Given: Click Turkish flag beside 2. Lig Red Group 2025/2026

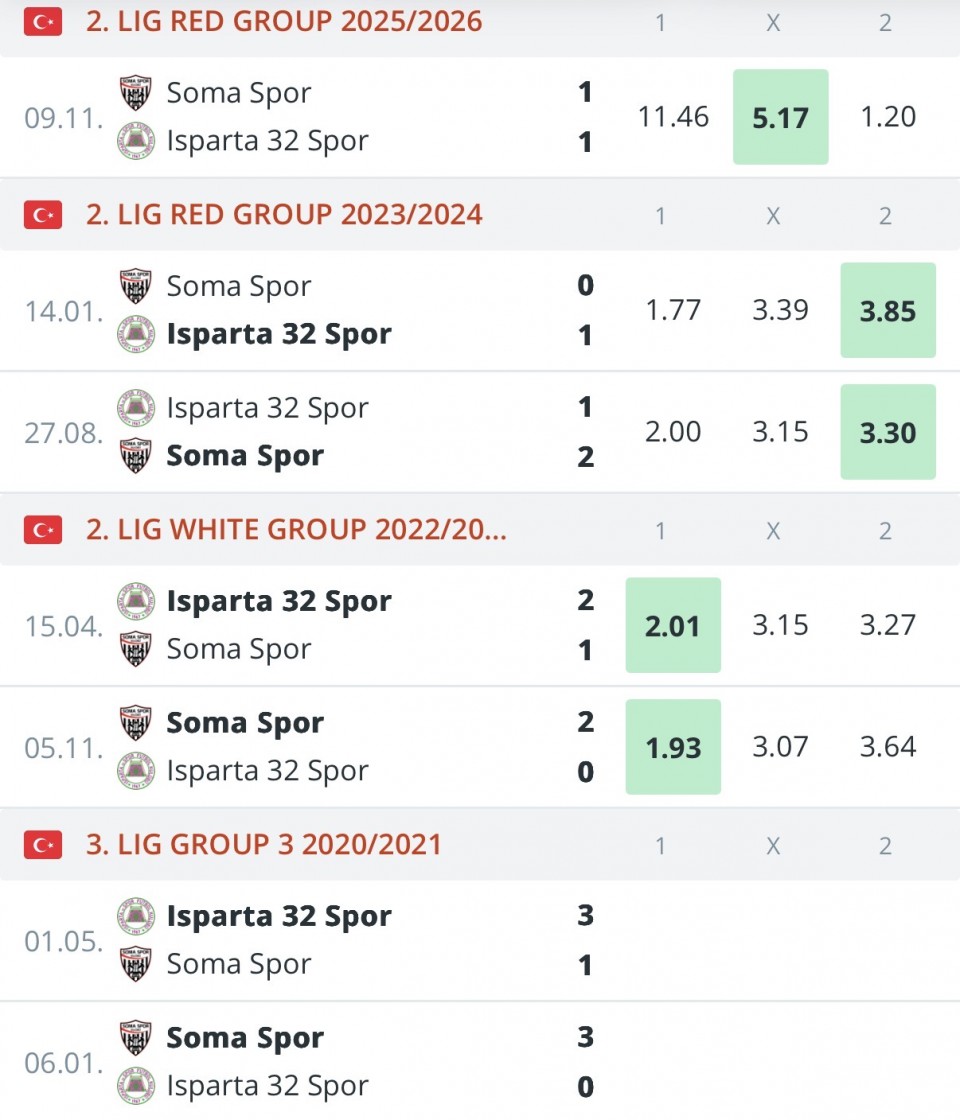Looking at the screenshot, I should pos(43,21).
